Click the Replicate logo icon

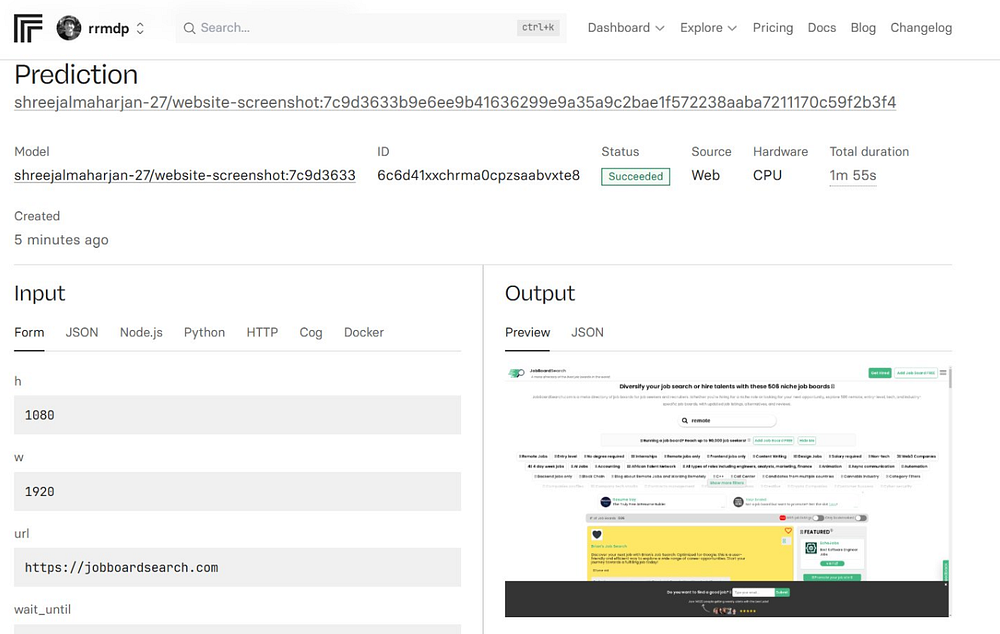[28, 28]
